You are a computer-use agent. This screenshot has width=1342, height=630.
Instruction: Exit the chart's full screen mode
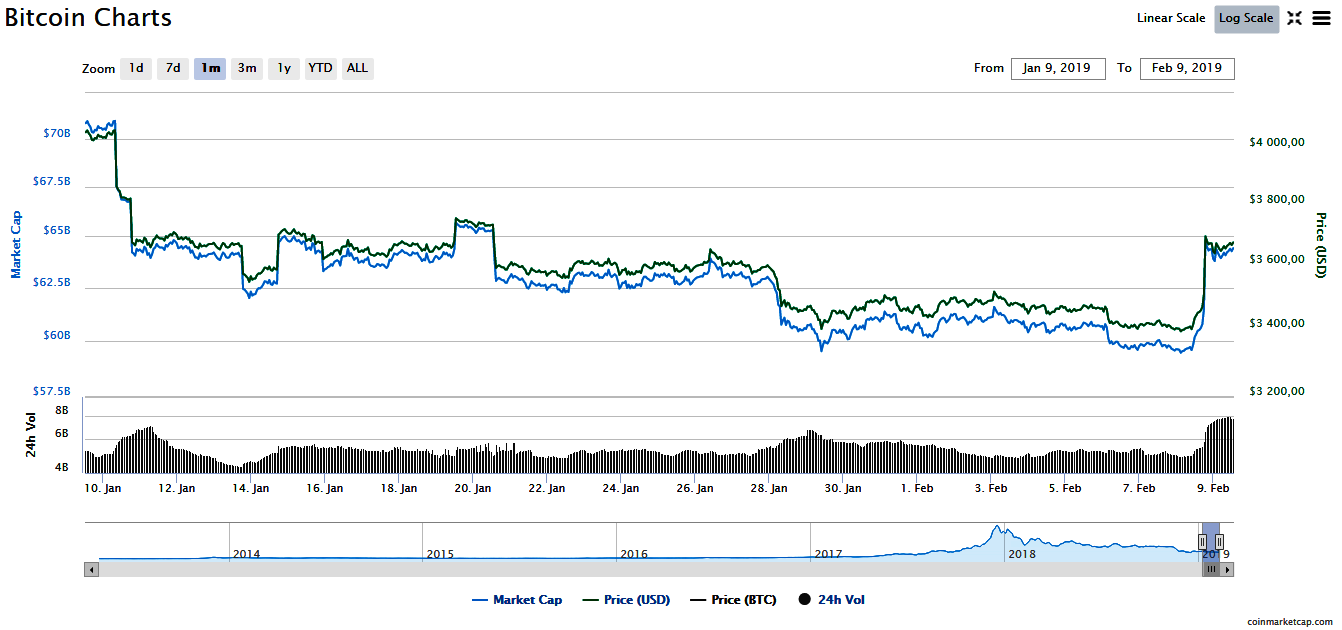click(1294, 18)
